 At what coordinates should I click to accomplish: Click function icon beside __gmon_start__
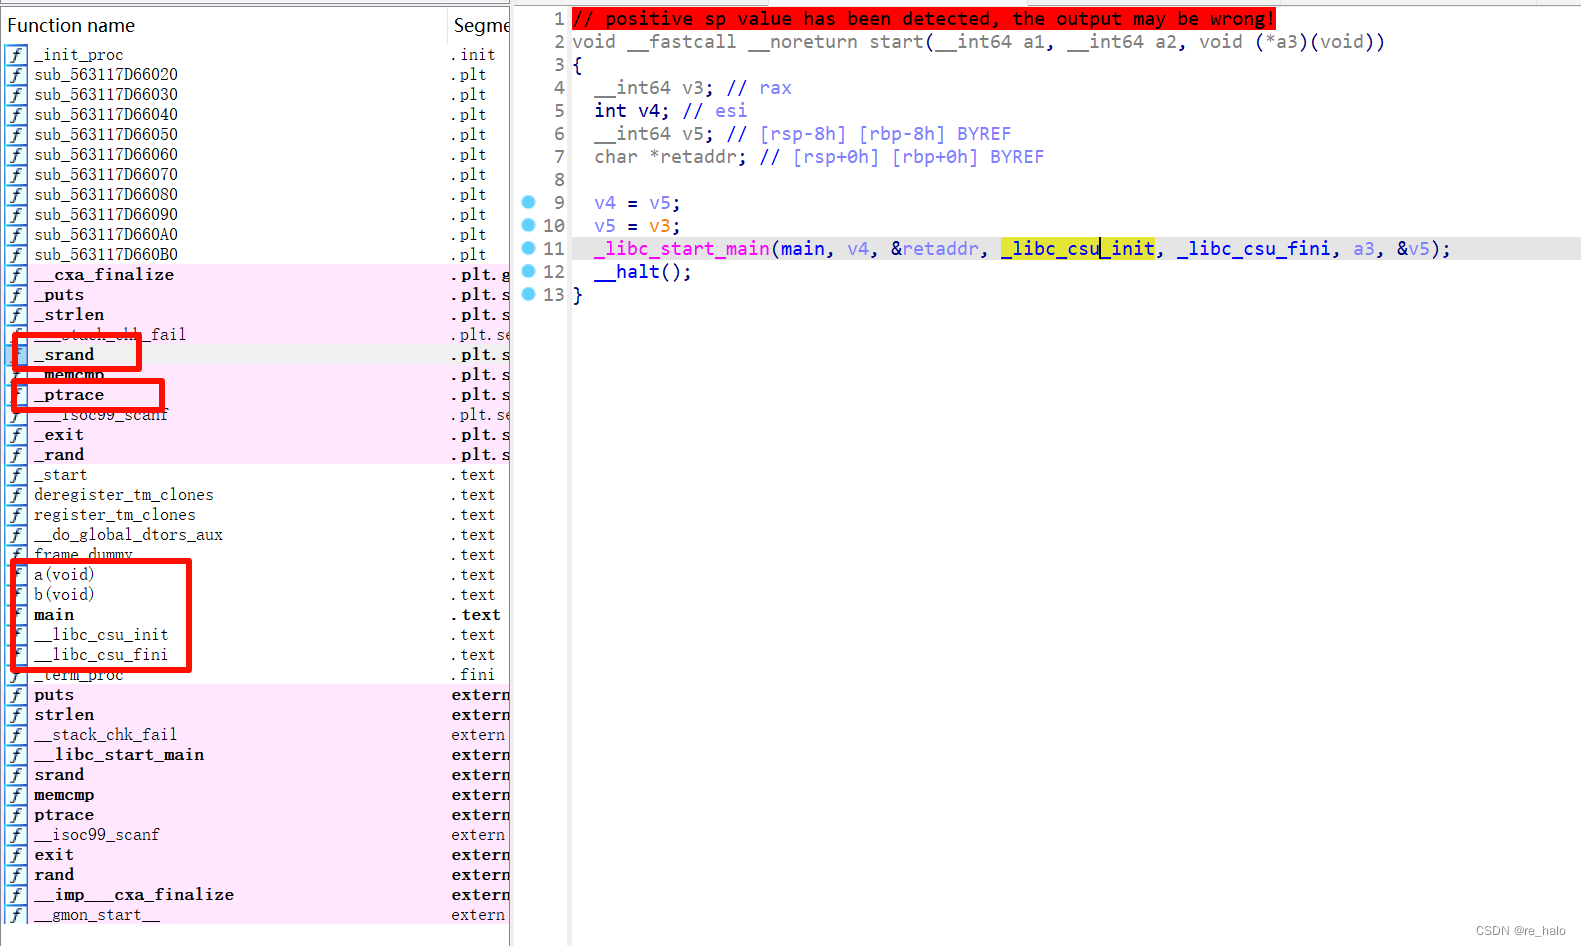pos(16,915)
